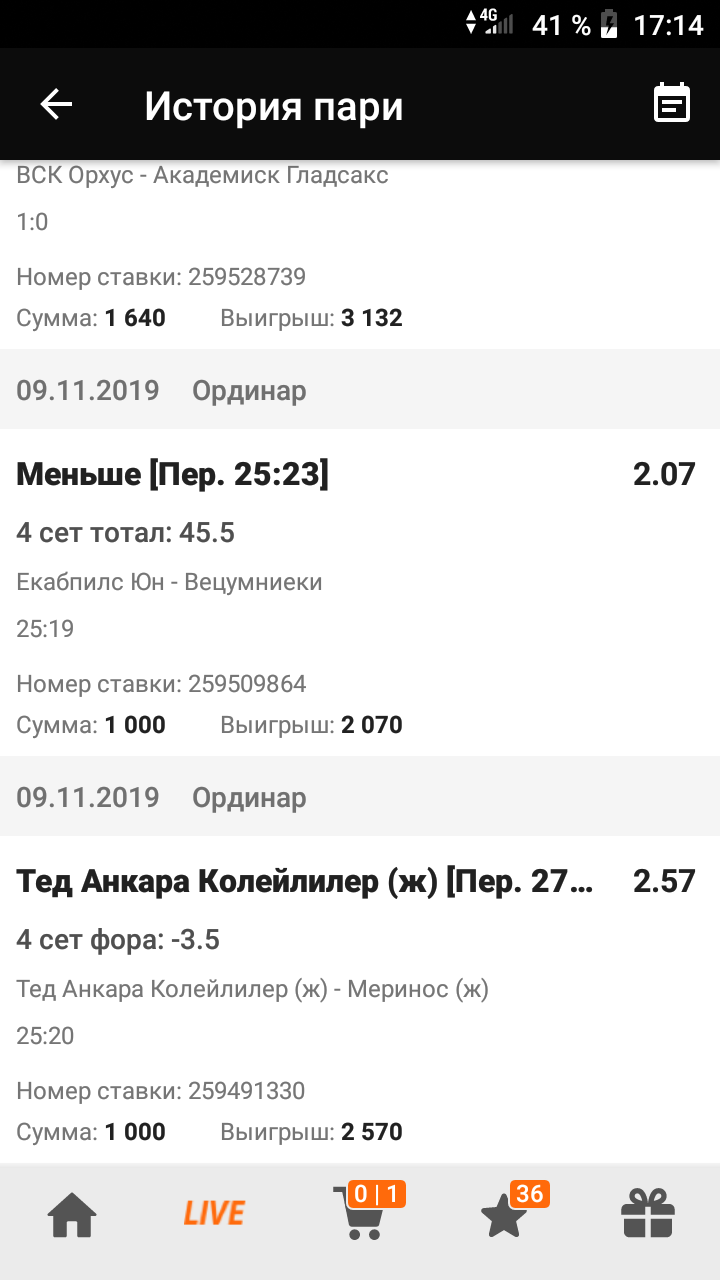Open the ВСК Орхус - Академиск Гладсакс bet
Screen dimensions: 720x1280
pyautogui.click(x=203, y=176)
